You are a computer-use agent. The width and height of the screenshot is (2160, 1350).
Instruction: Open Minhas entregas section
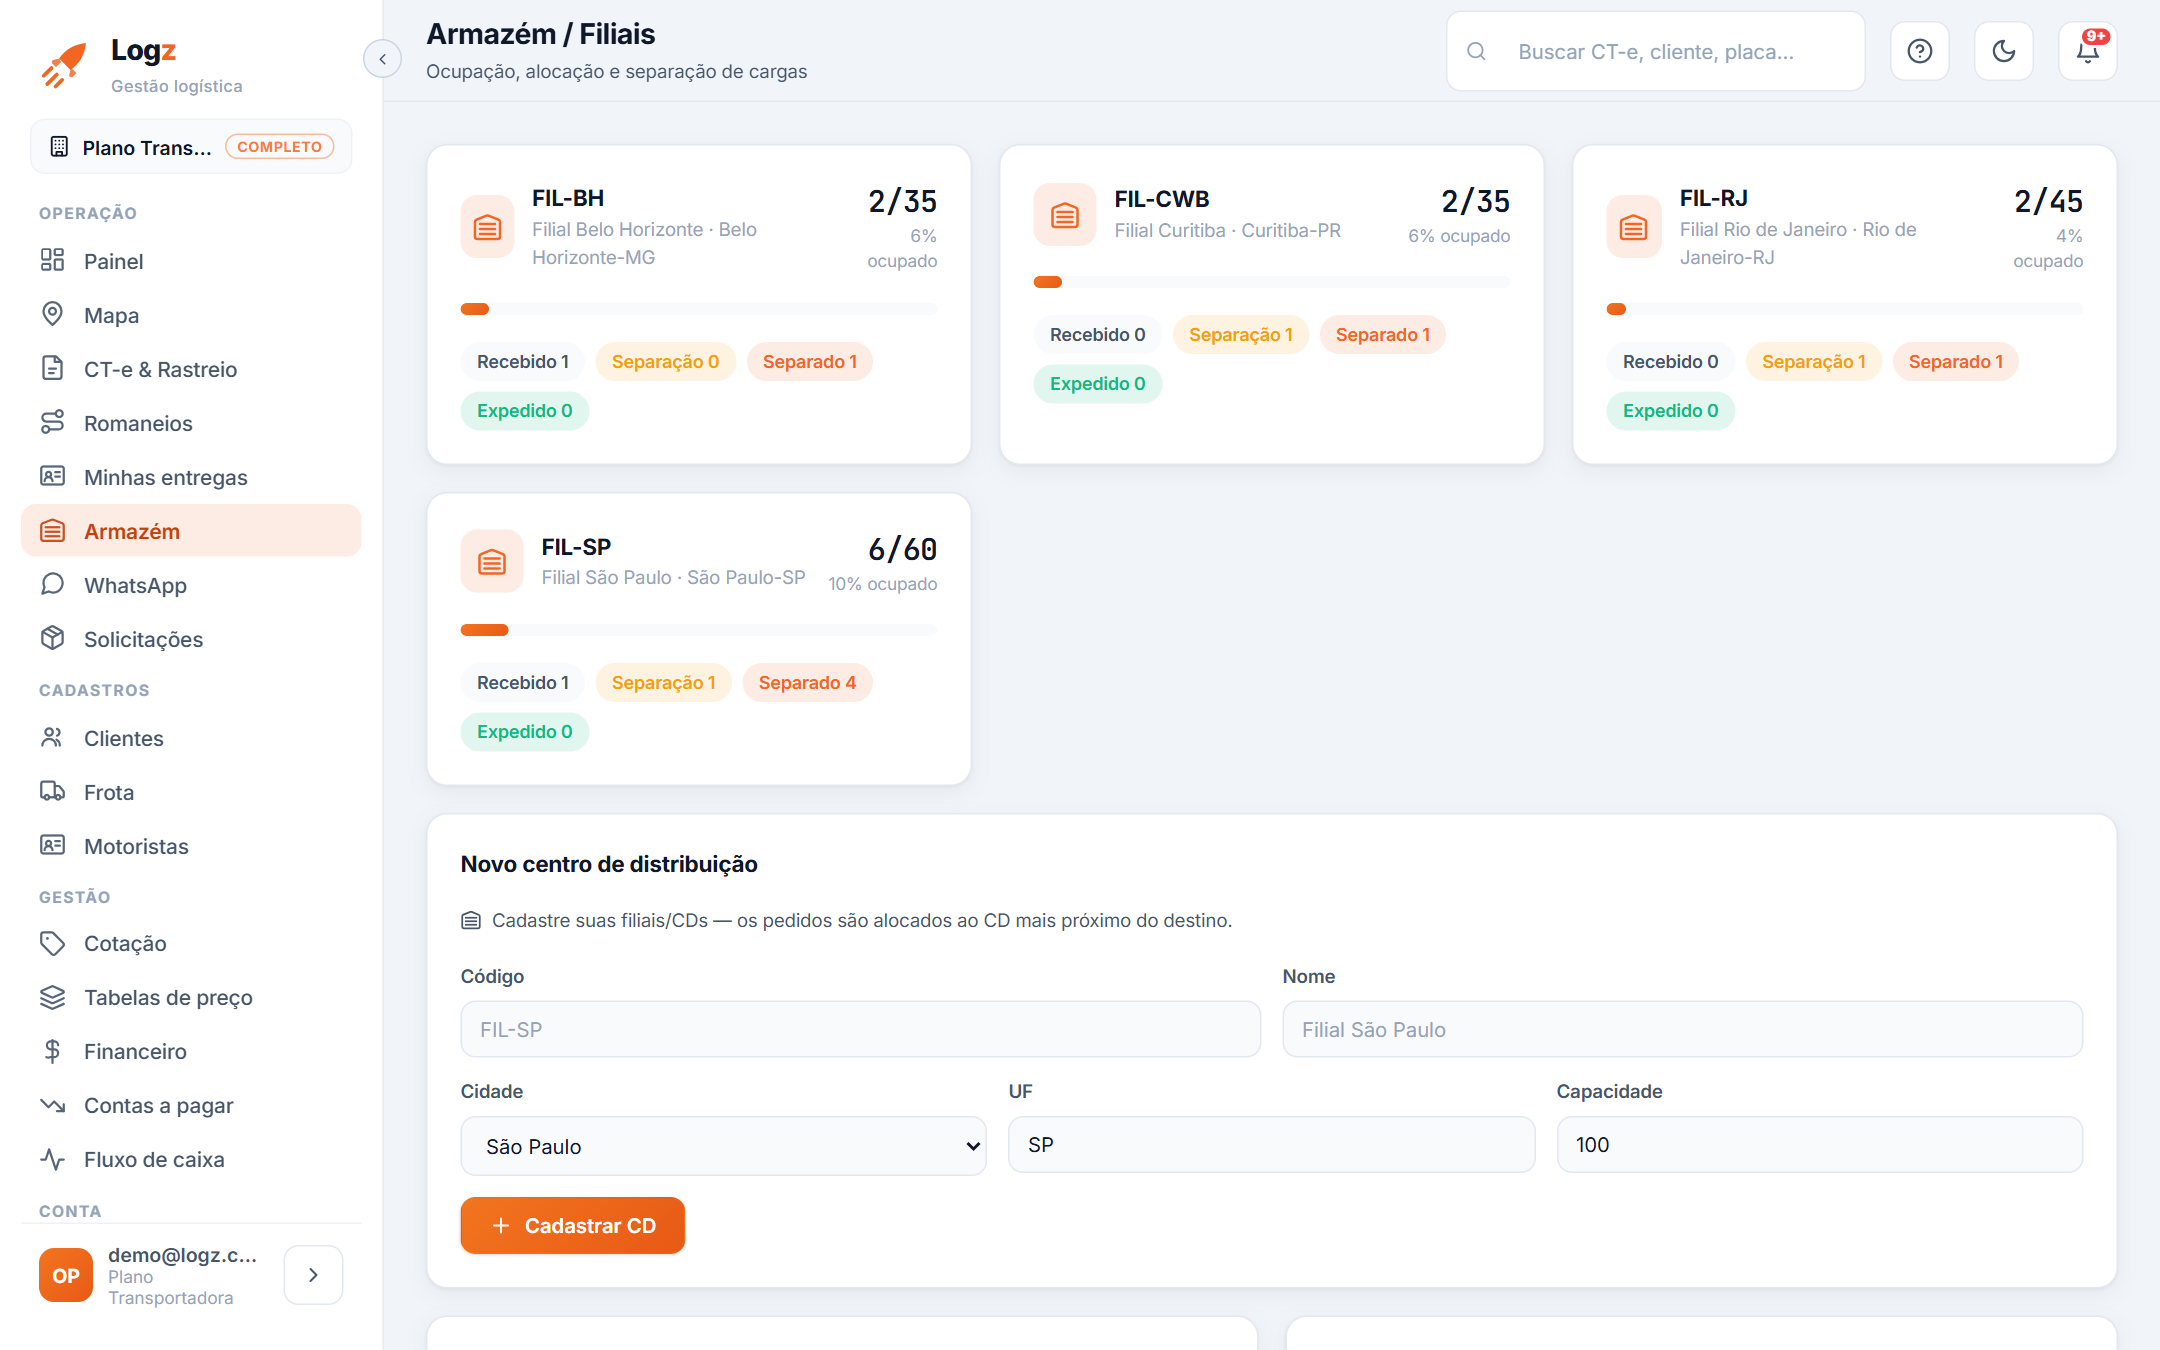point(191,477)
